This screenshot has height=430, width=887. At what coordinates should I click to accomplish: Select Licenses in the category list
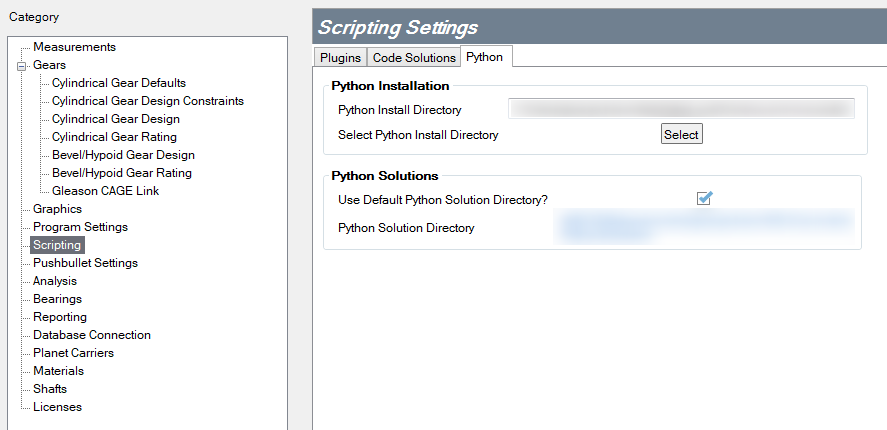(x=57, y=407)
